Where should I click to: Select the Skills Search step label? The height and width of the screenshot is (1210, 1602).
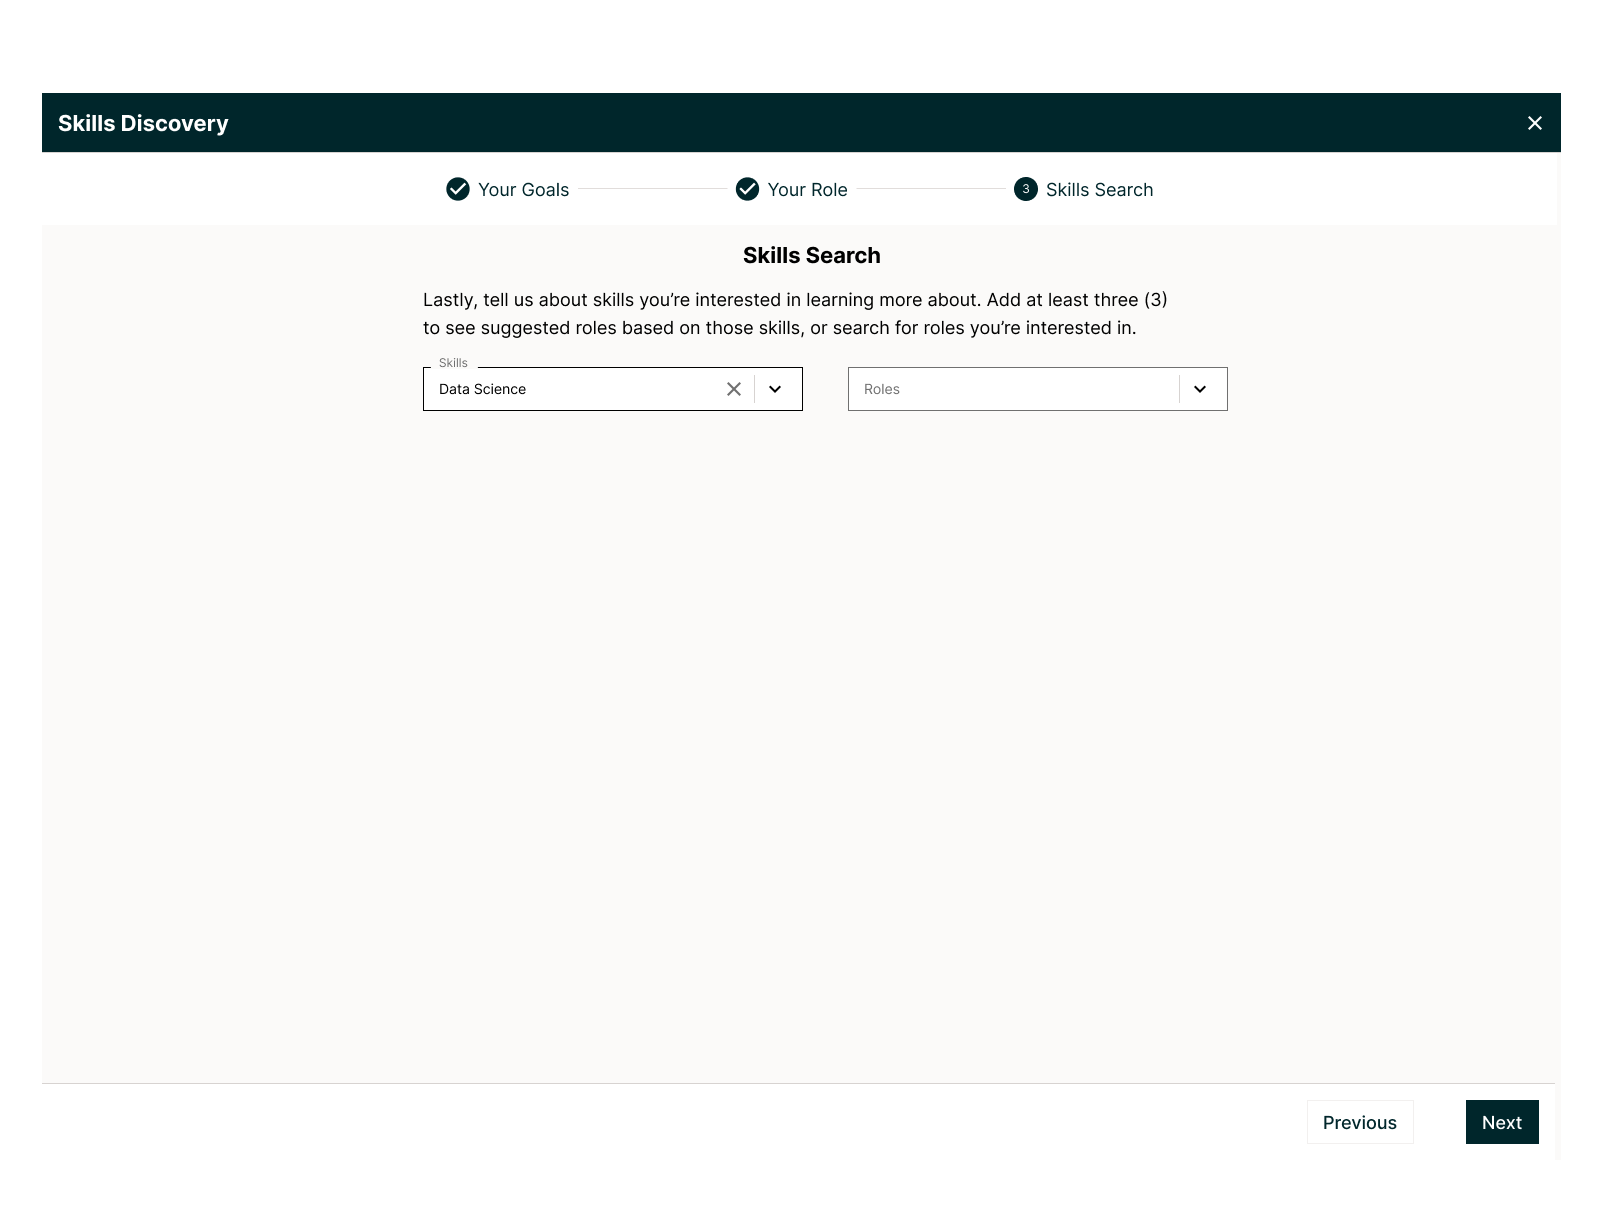point(1099,190)
